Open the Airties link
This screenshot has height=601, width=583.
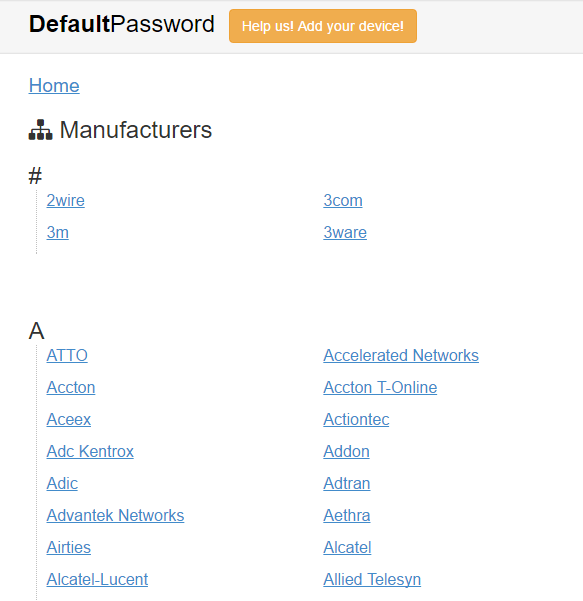click(69, 547)
